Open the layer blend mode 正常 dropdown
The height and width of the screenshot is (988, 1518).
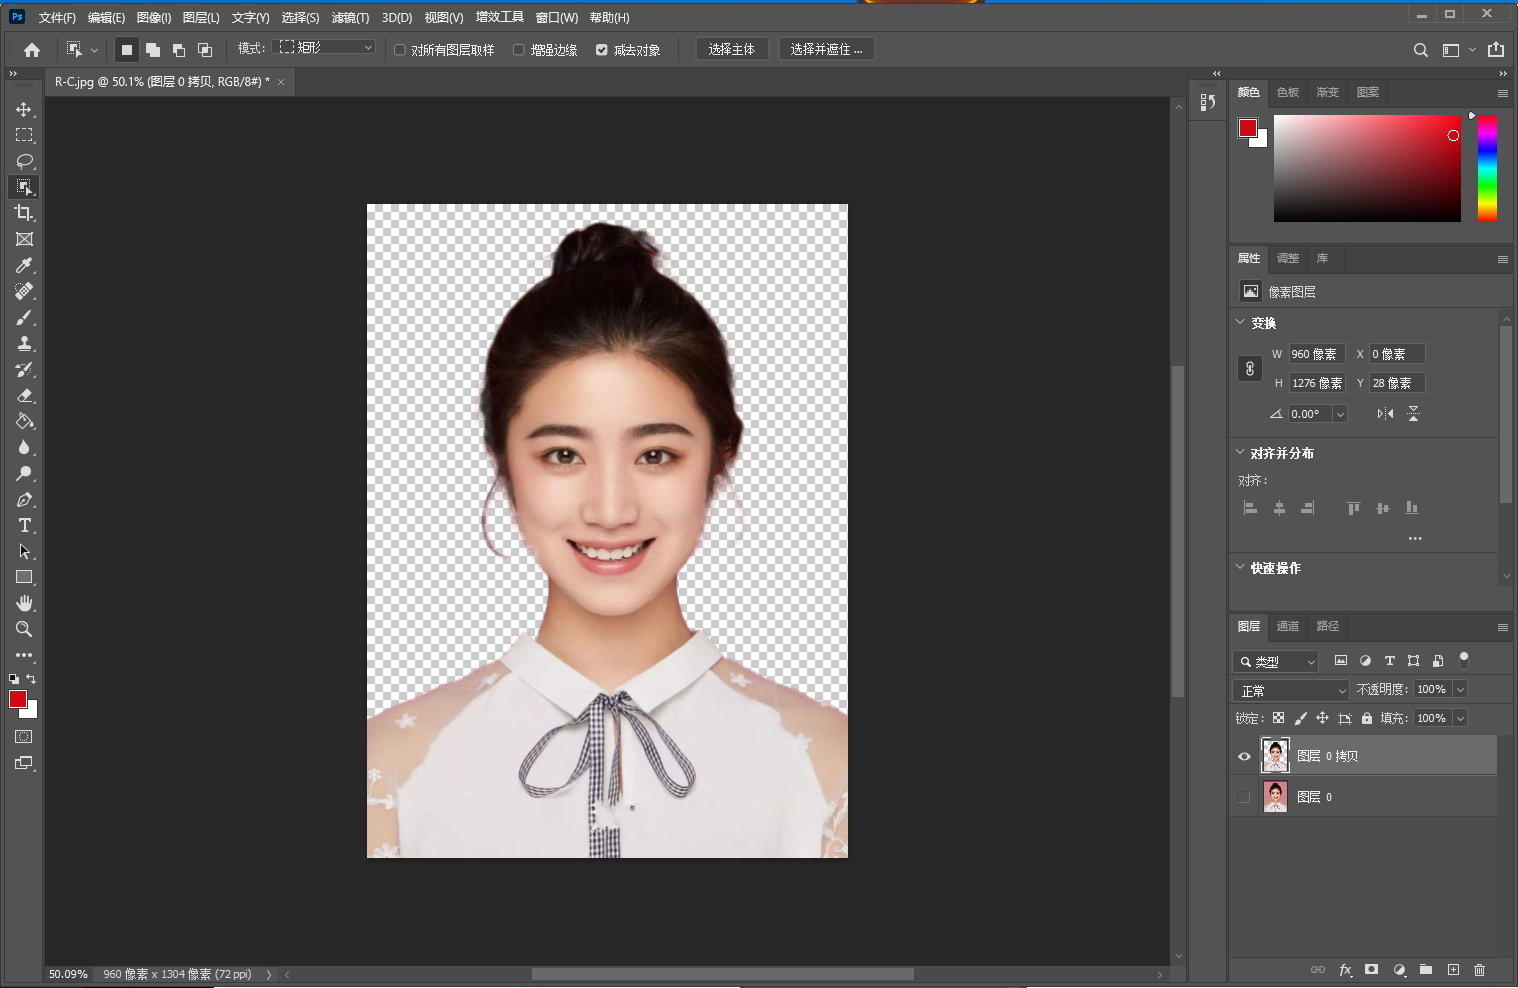pos(1292,690)
